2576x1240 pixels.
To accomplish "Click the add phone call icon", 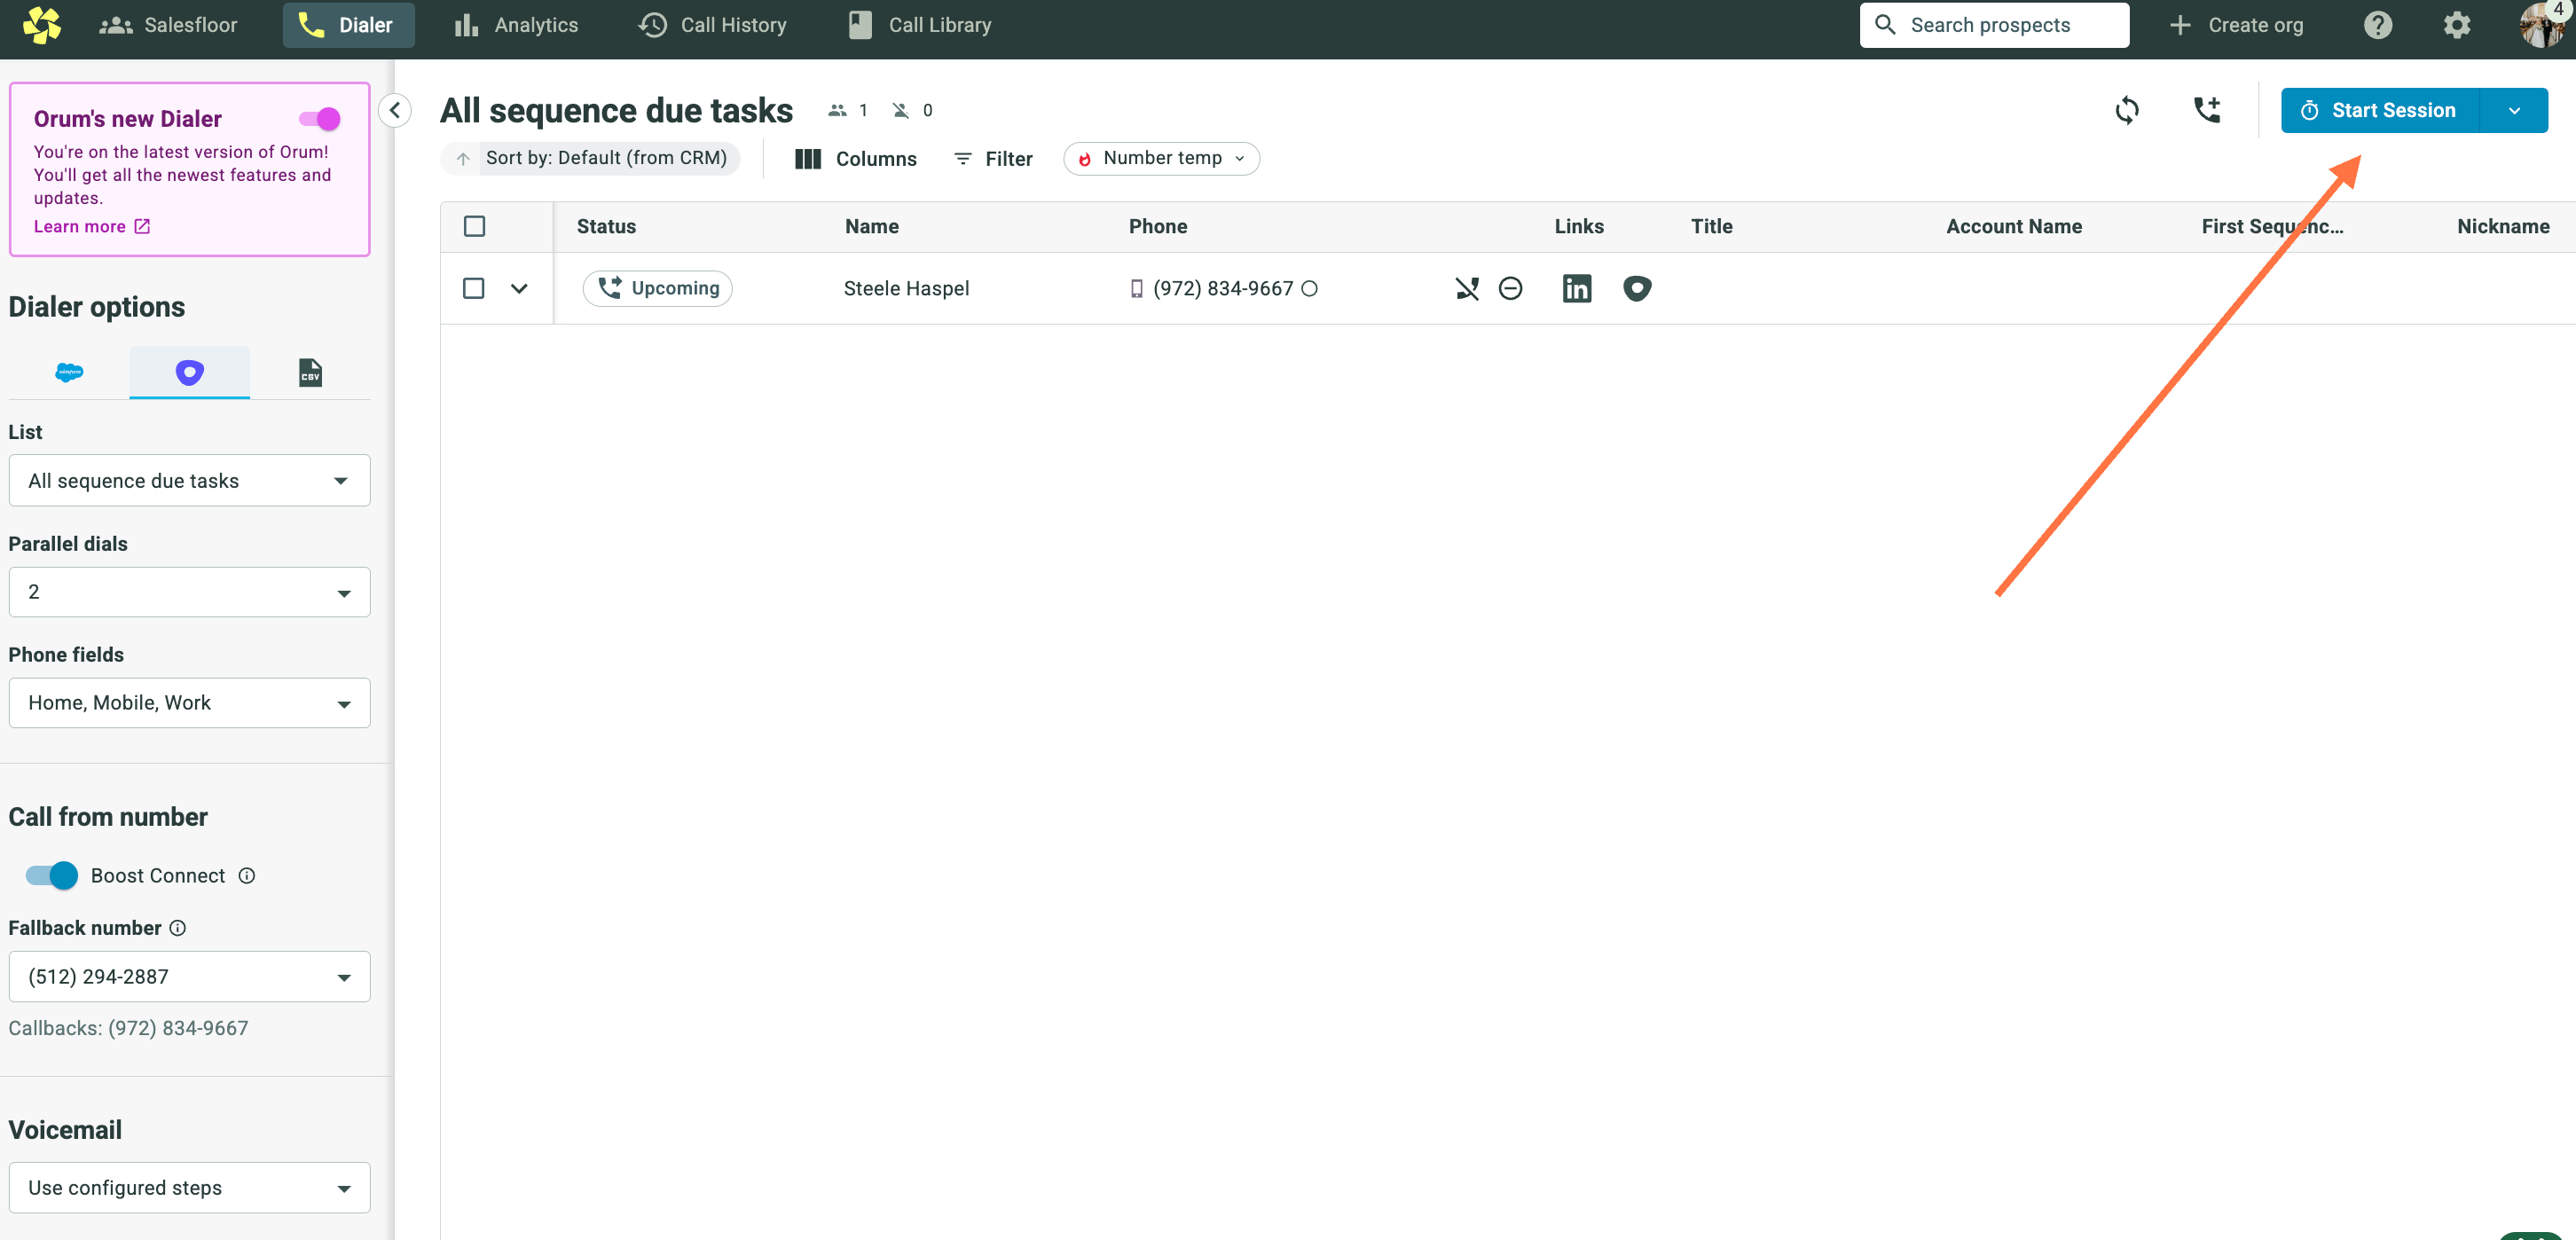I will [2207, 110].
